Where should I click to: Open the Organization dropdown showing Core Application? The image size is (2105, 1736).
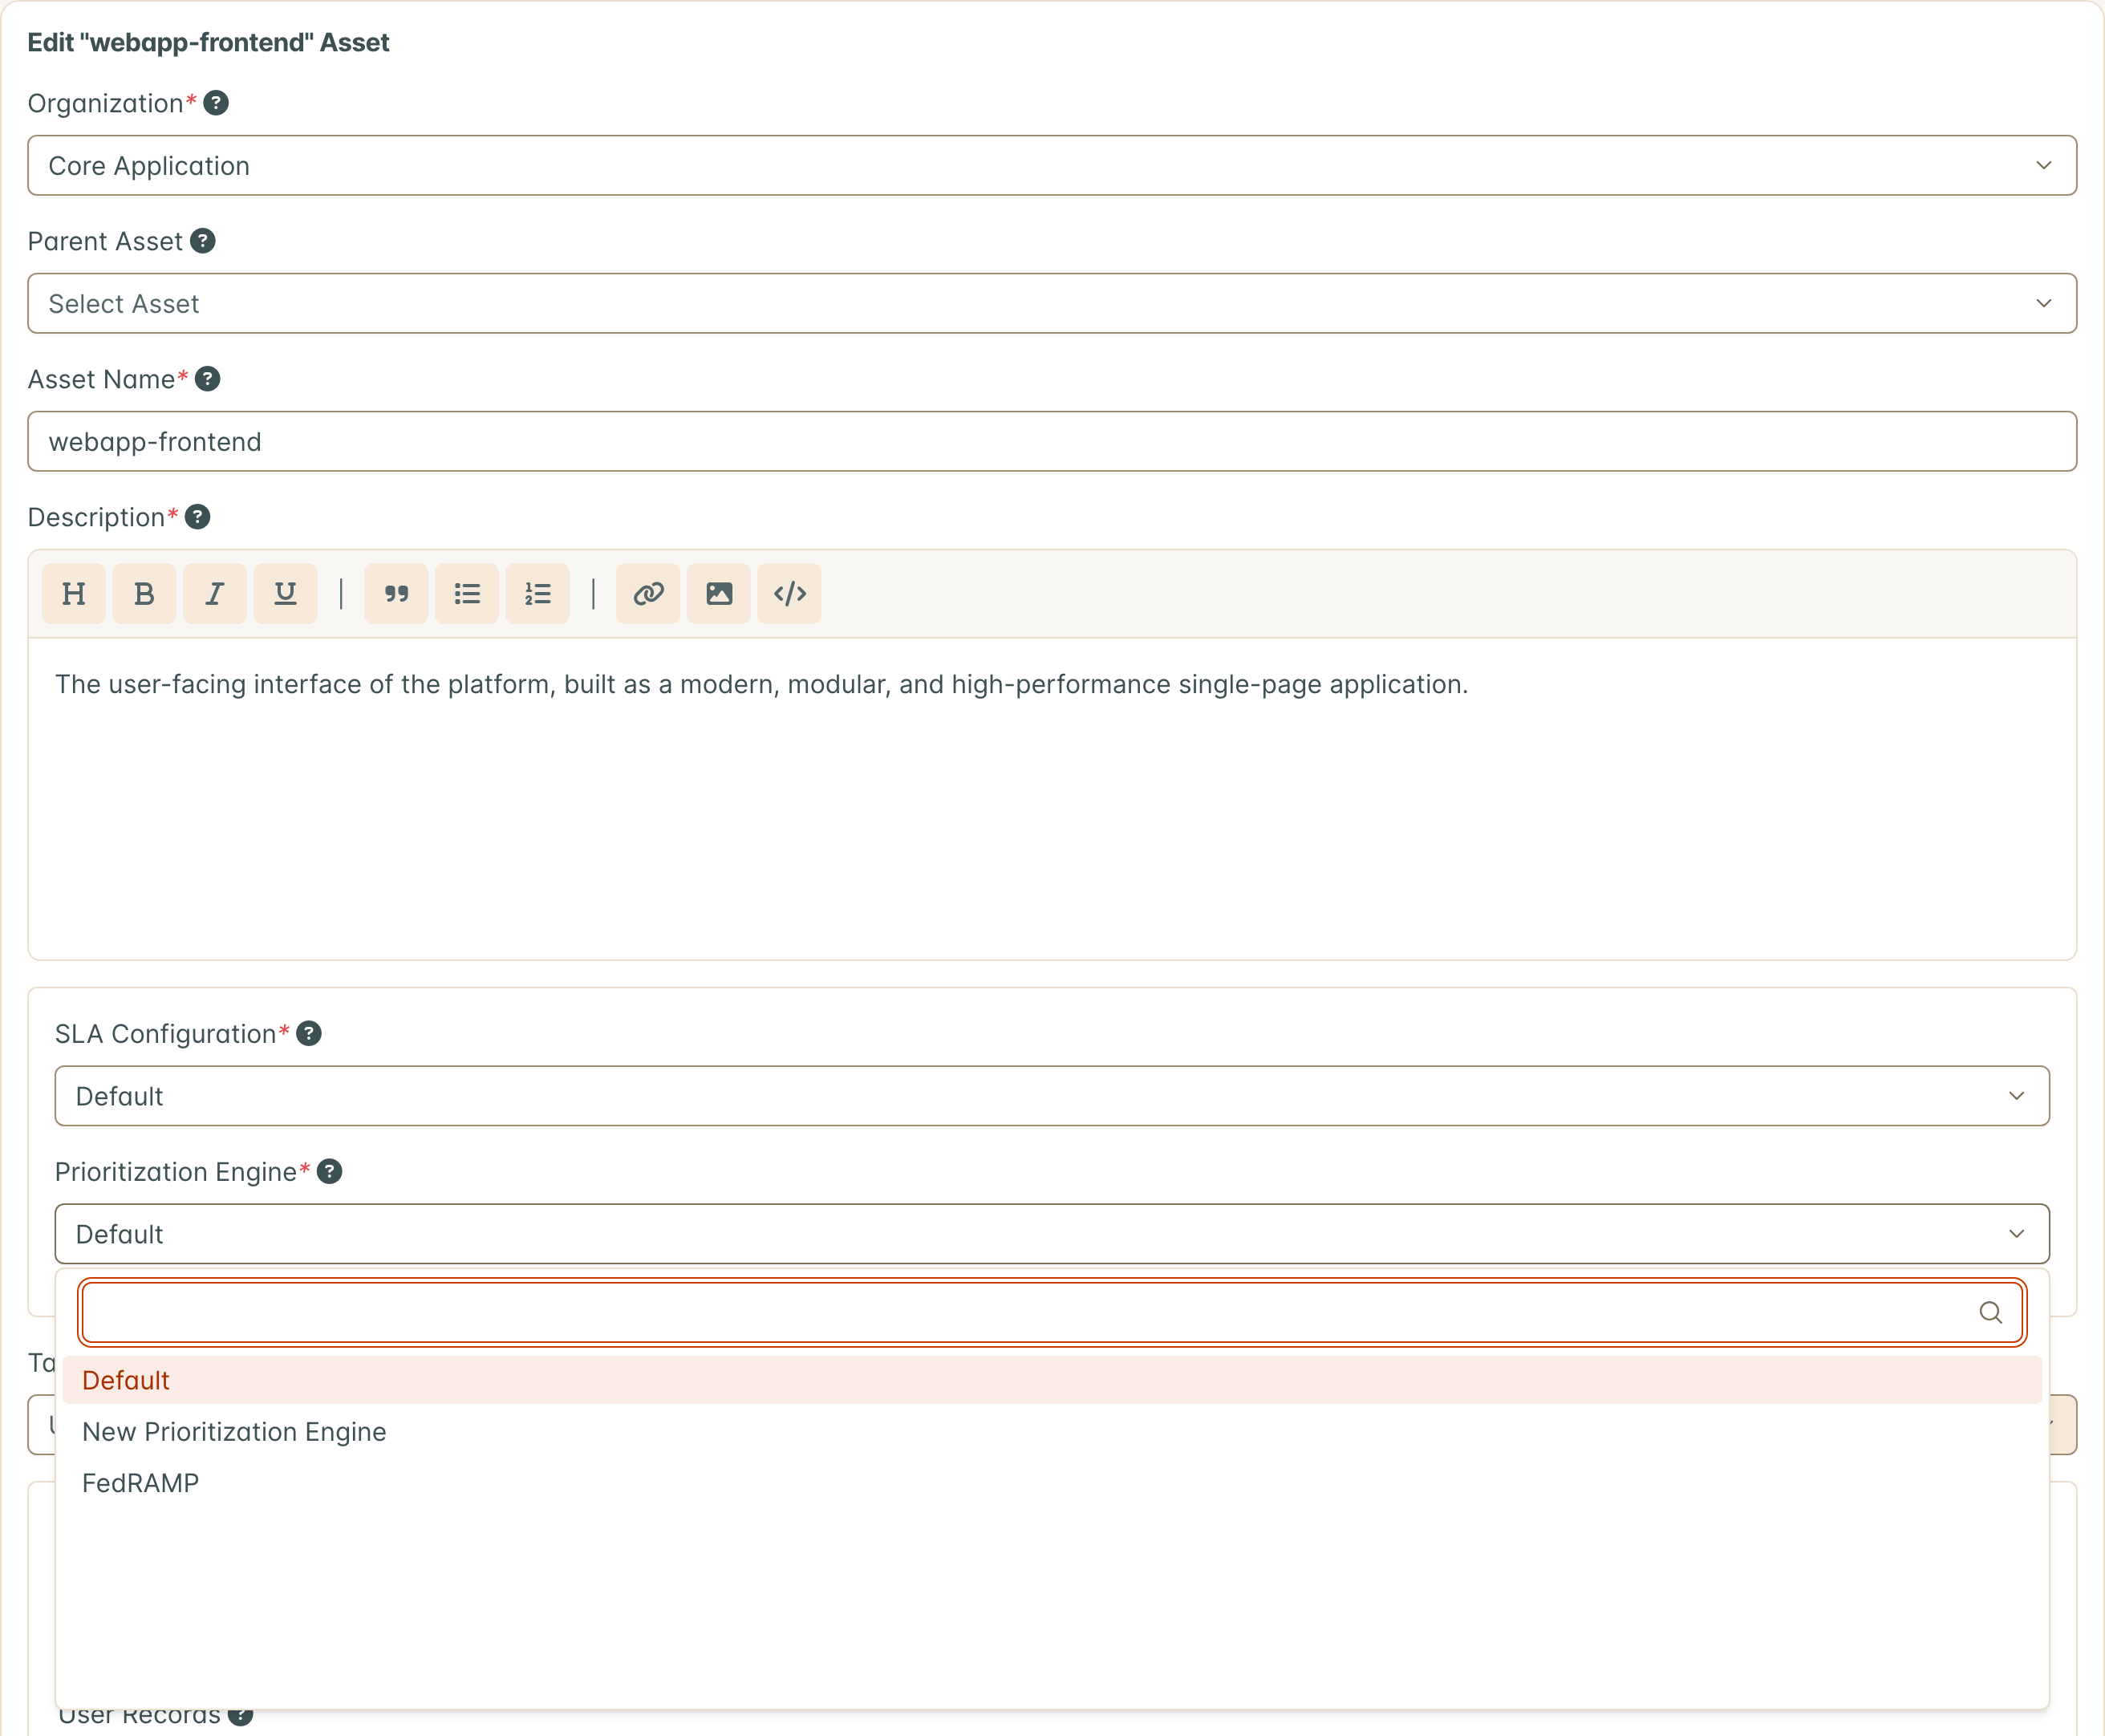coord(1052,165)
